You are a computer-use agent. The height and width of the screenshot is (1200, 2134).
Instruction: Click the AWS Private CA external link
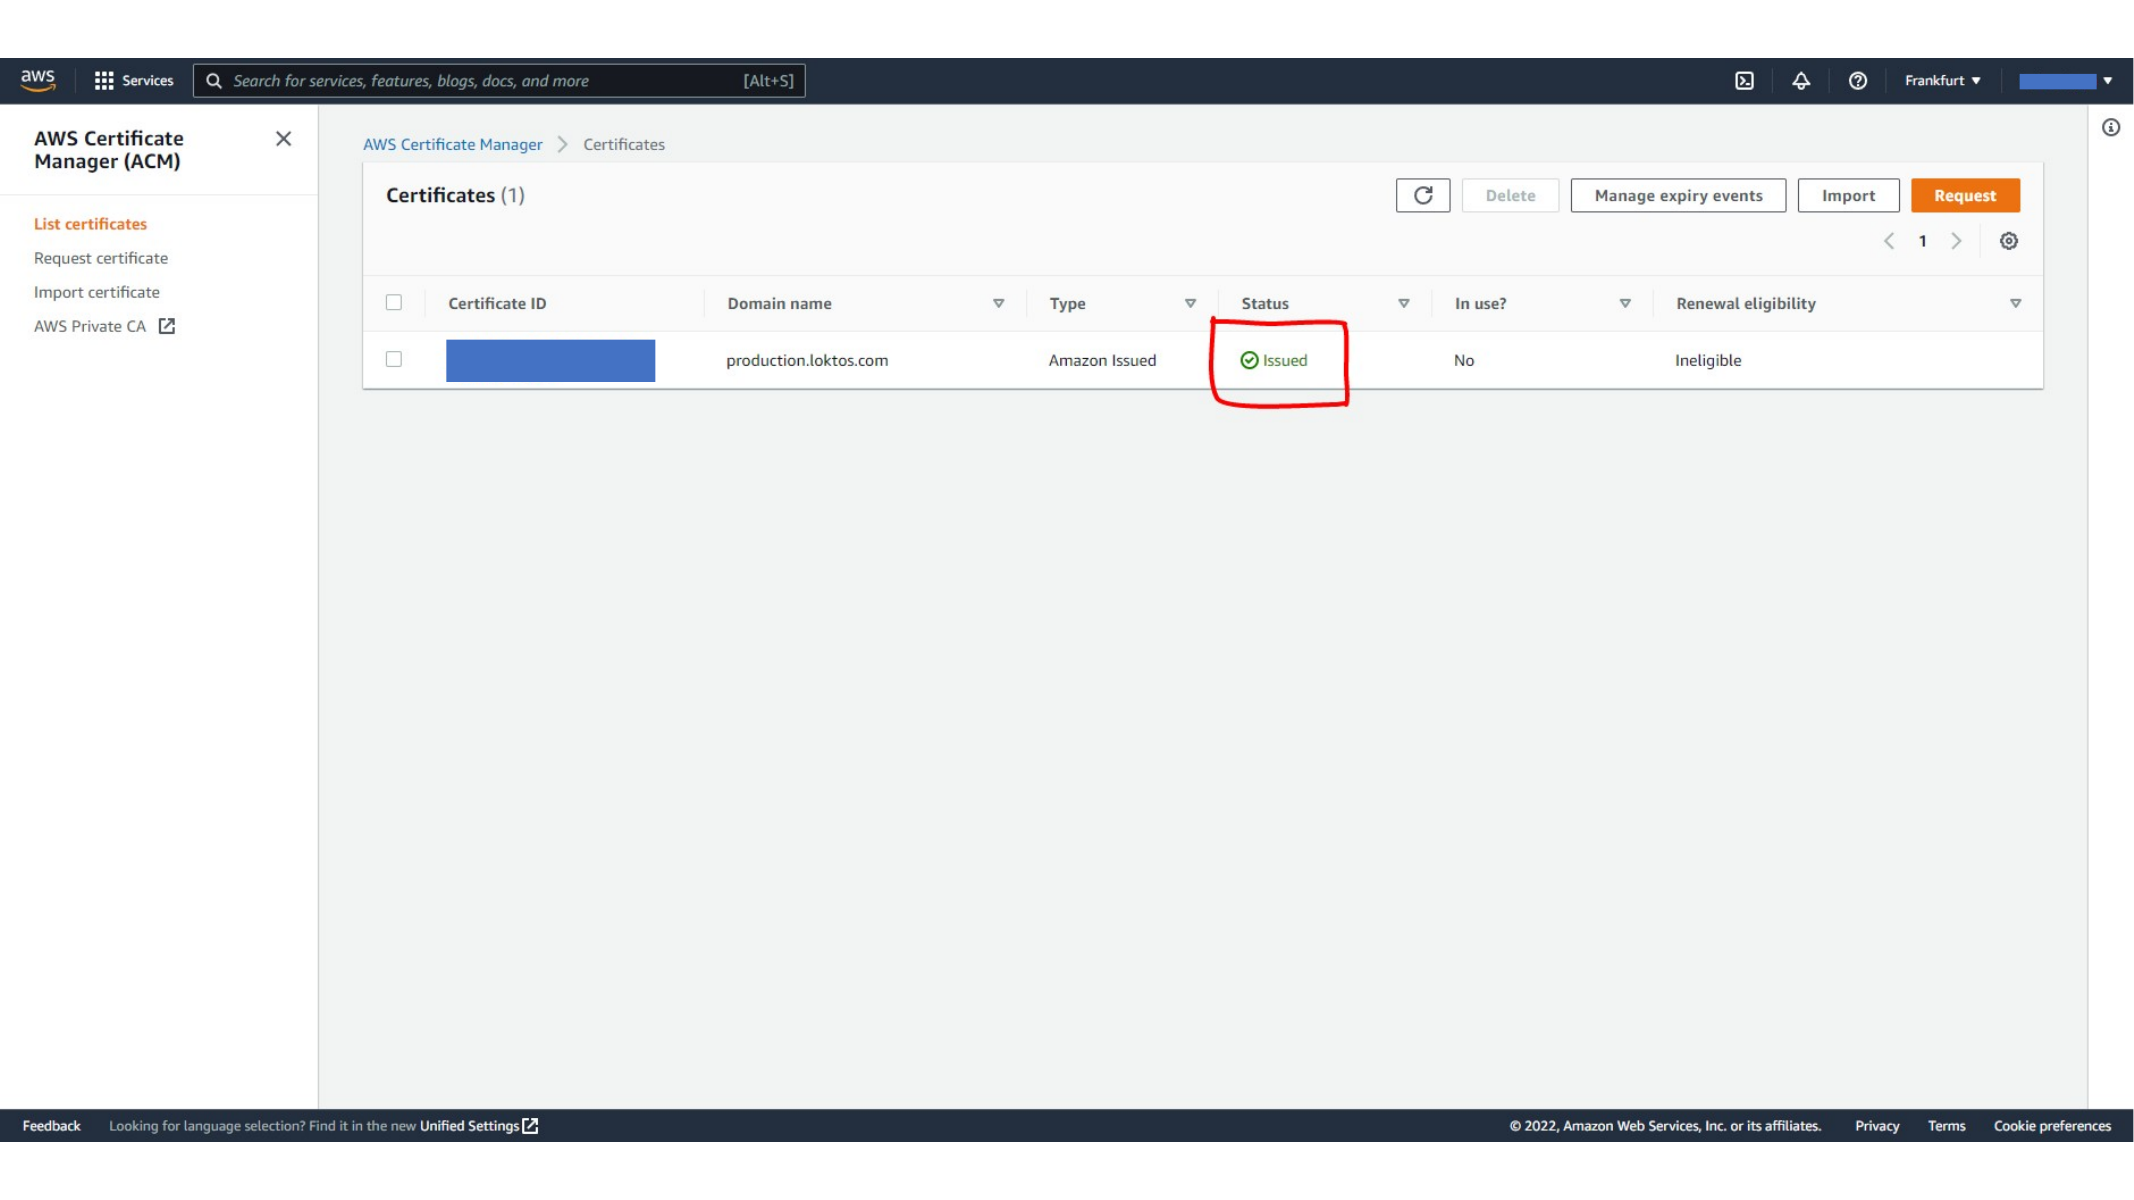pyautogui.click(x=104, y=326)
